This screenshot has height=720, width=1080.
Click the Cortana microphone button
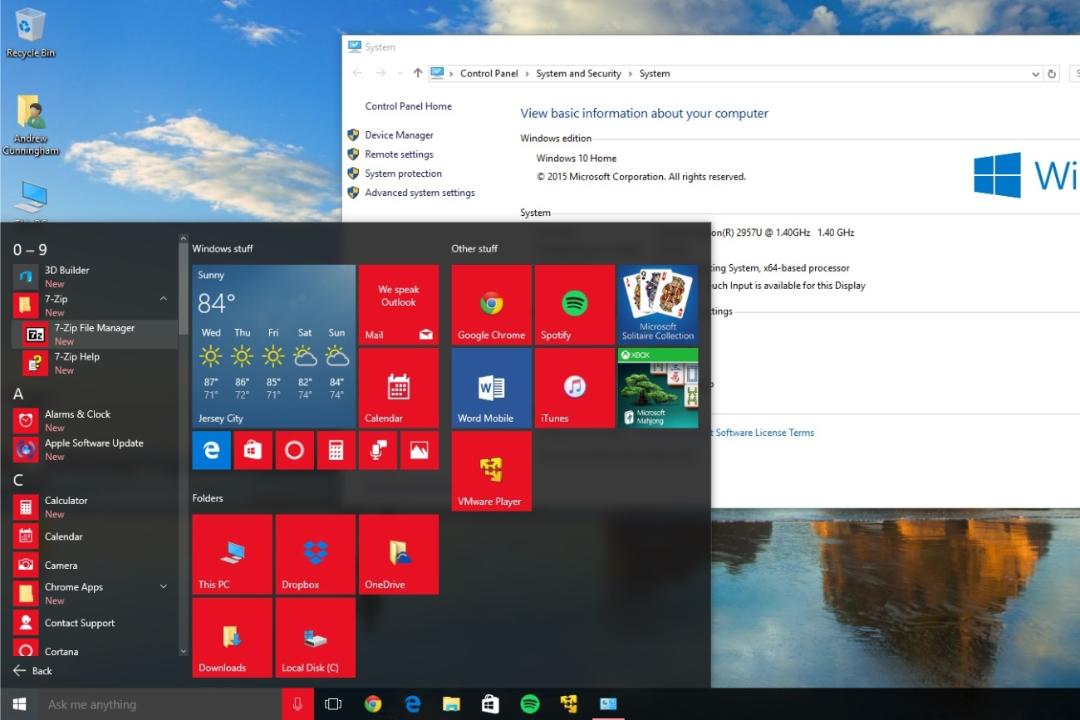tap(298, 704)
